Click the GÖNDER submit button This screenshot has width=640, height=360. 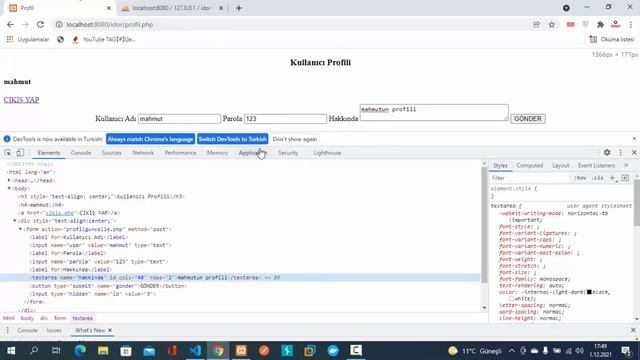[528, 118]
